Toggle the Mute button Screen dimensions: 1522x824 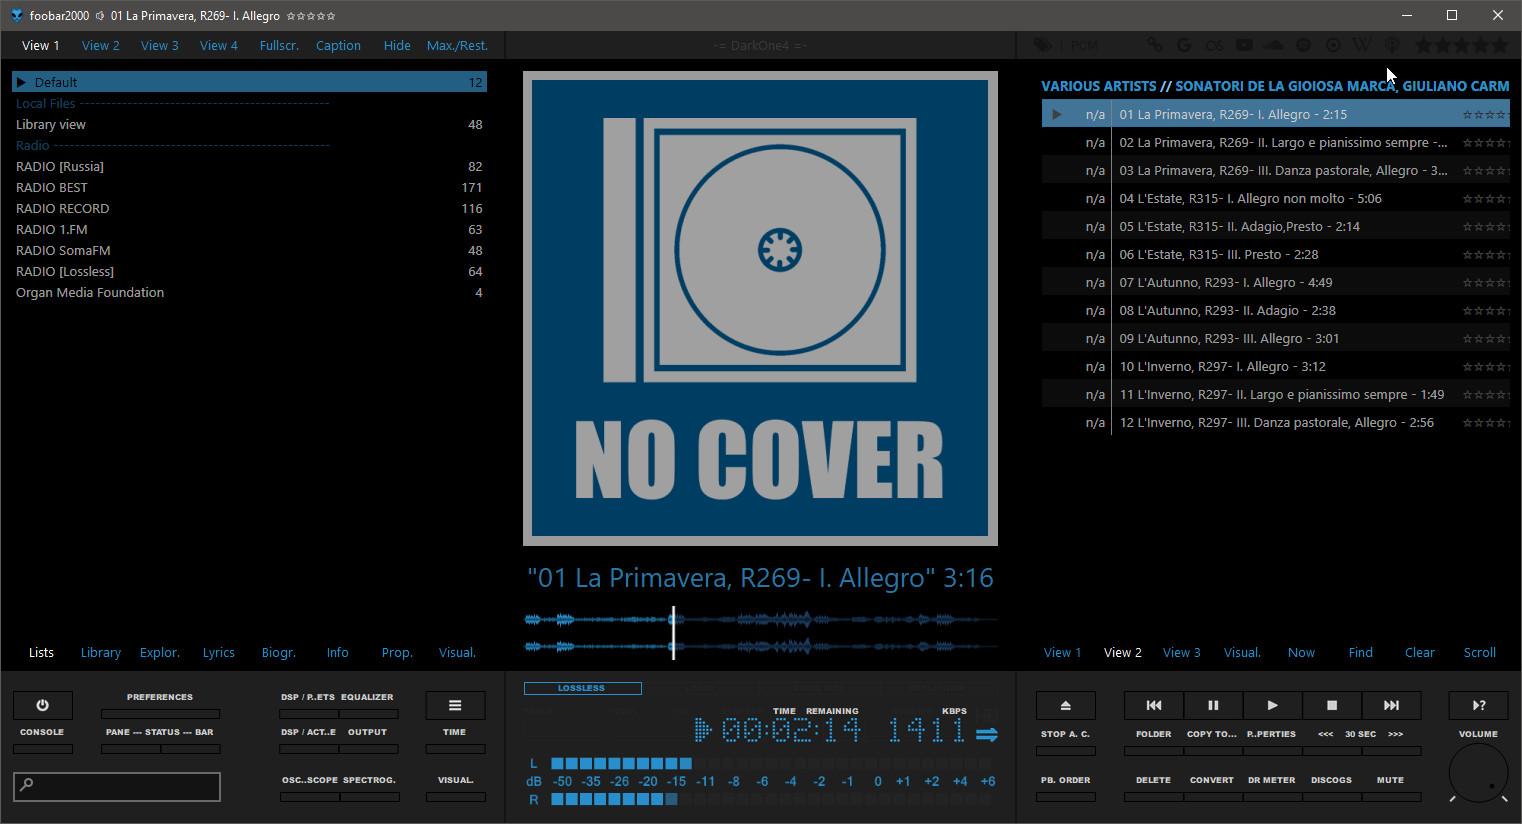(x=1390, y=796)
